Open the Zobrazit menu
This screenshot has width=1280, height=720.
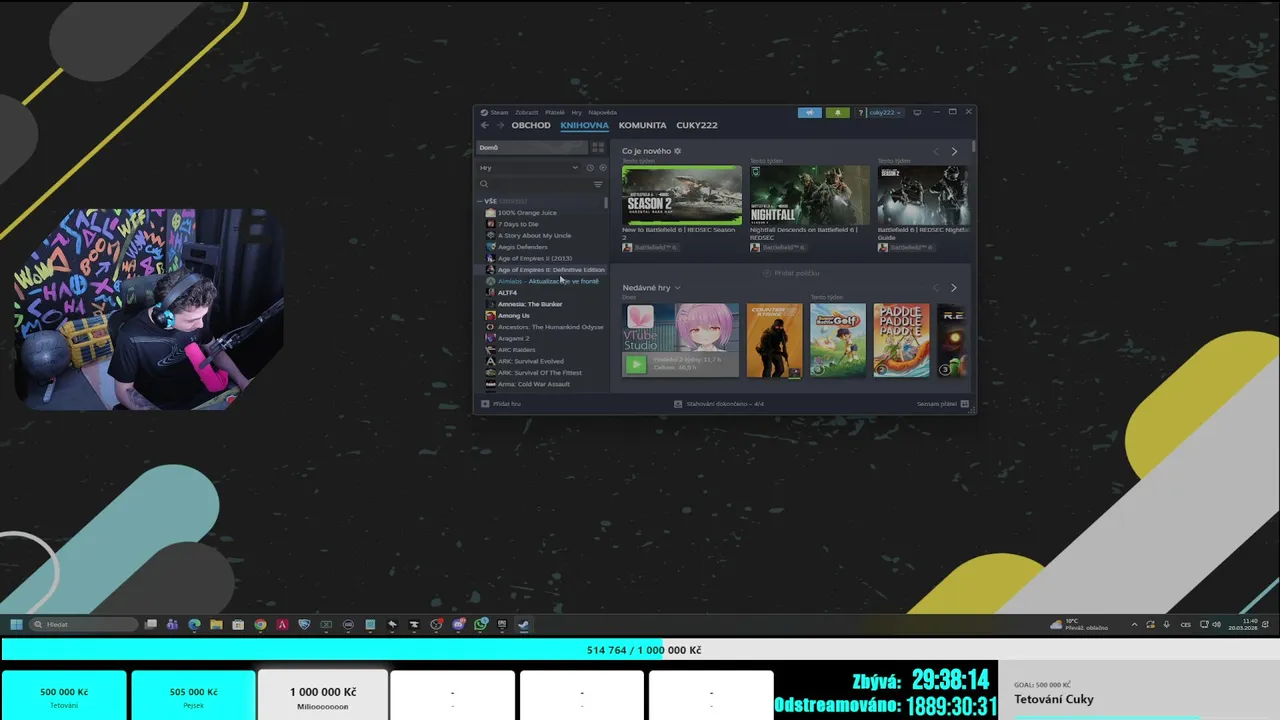tap(527, 113)
